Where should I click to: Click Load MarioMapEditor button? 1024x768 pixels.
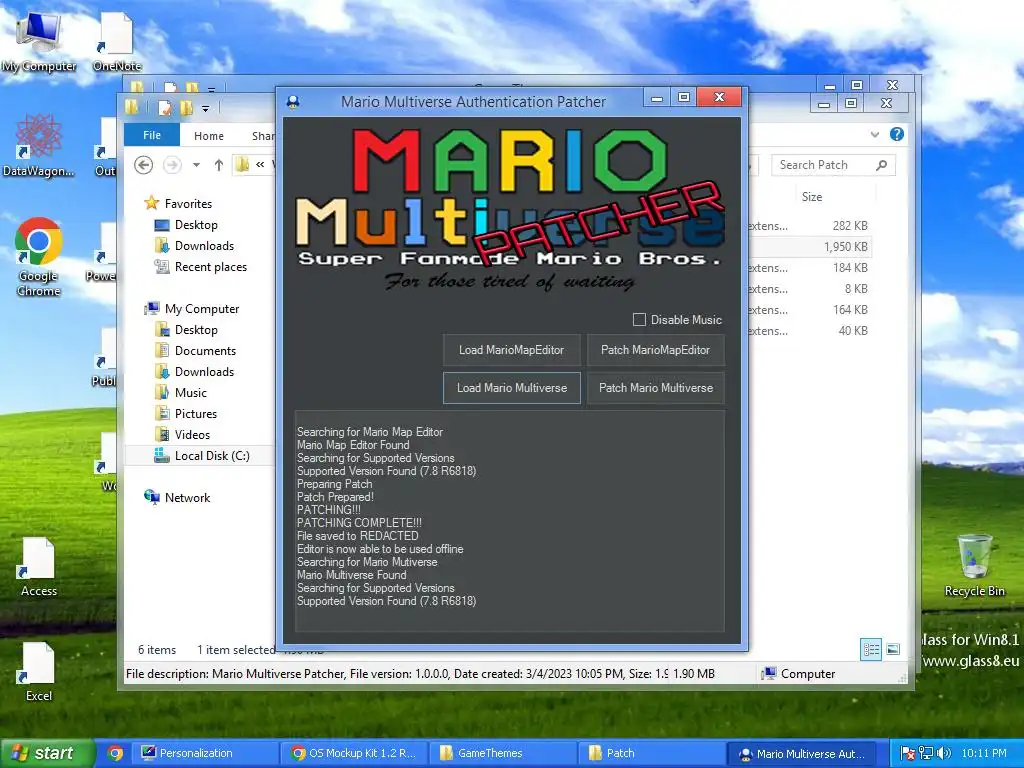511,350
